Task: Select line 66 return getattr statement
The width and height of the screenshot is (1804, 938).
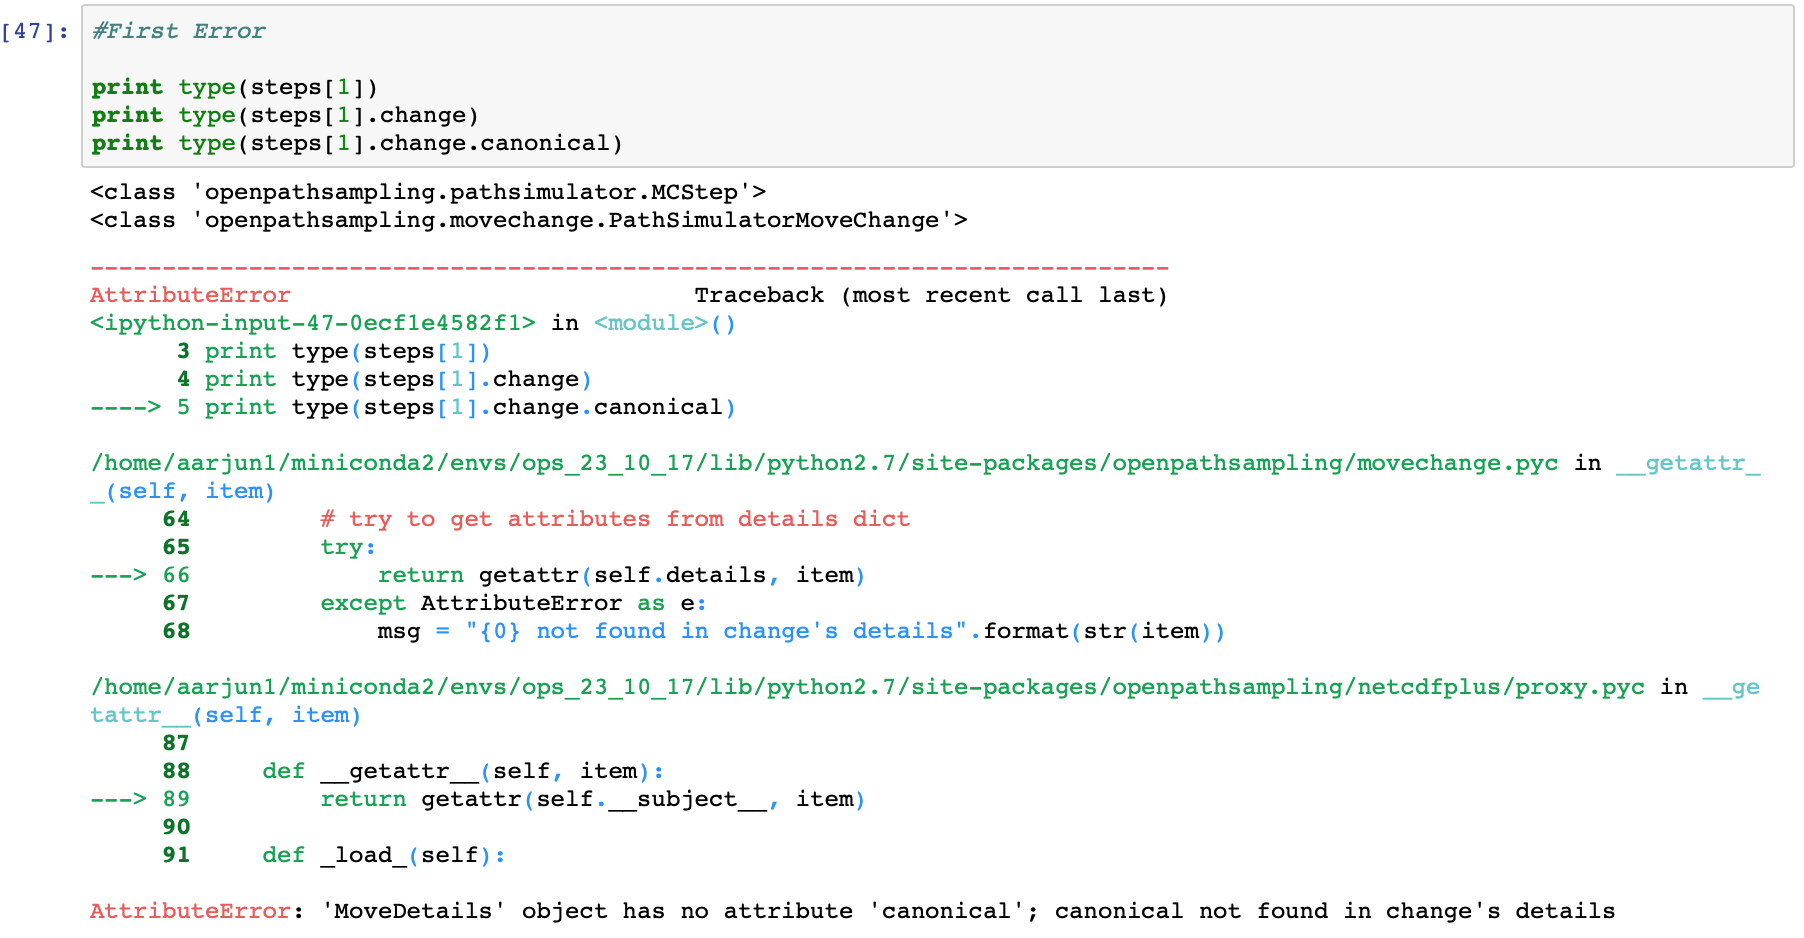Action: 620,575
